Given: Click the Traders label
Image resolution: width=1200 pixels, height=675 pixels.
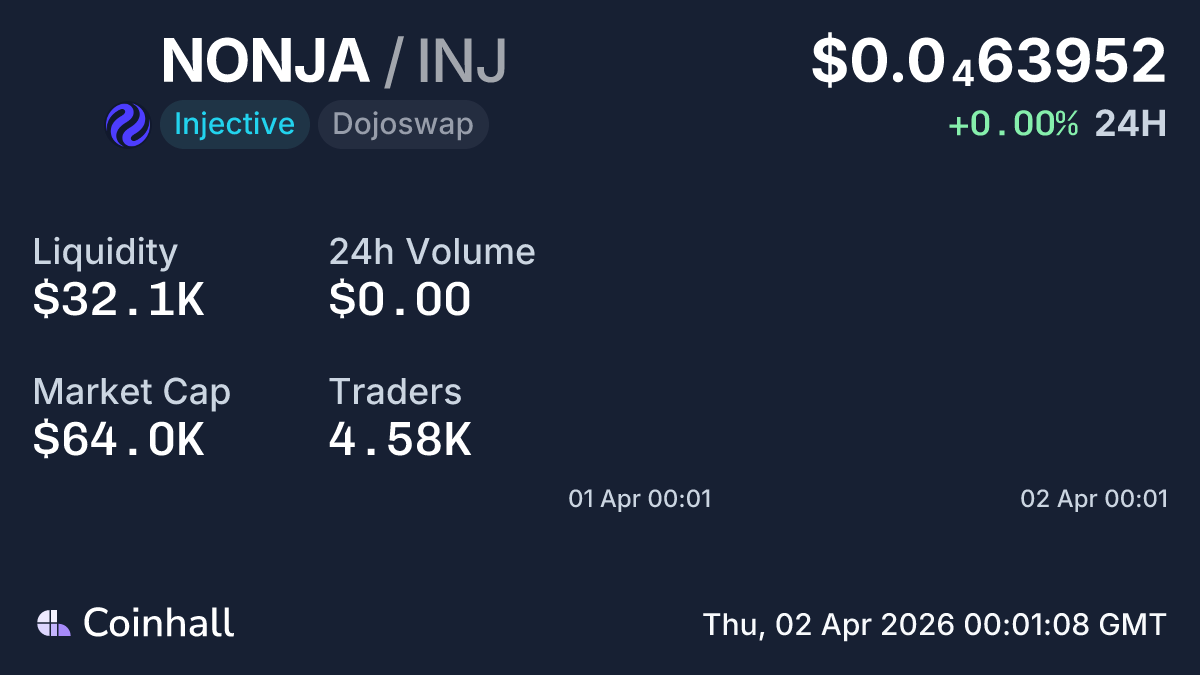Looking at the screenshot, I should tap(395, 392).
